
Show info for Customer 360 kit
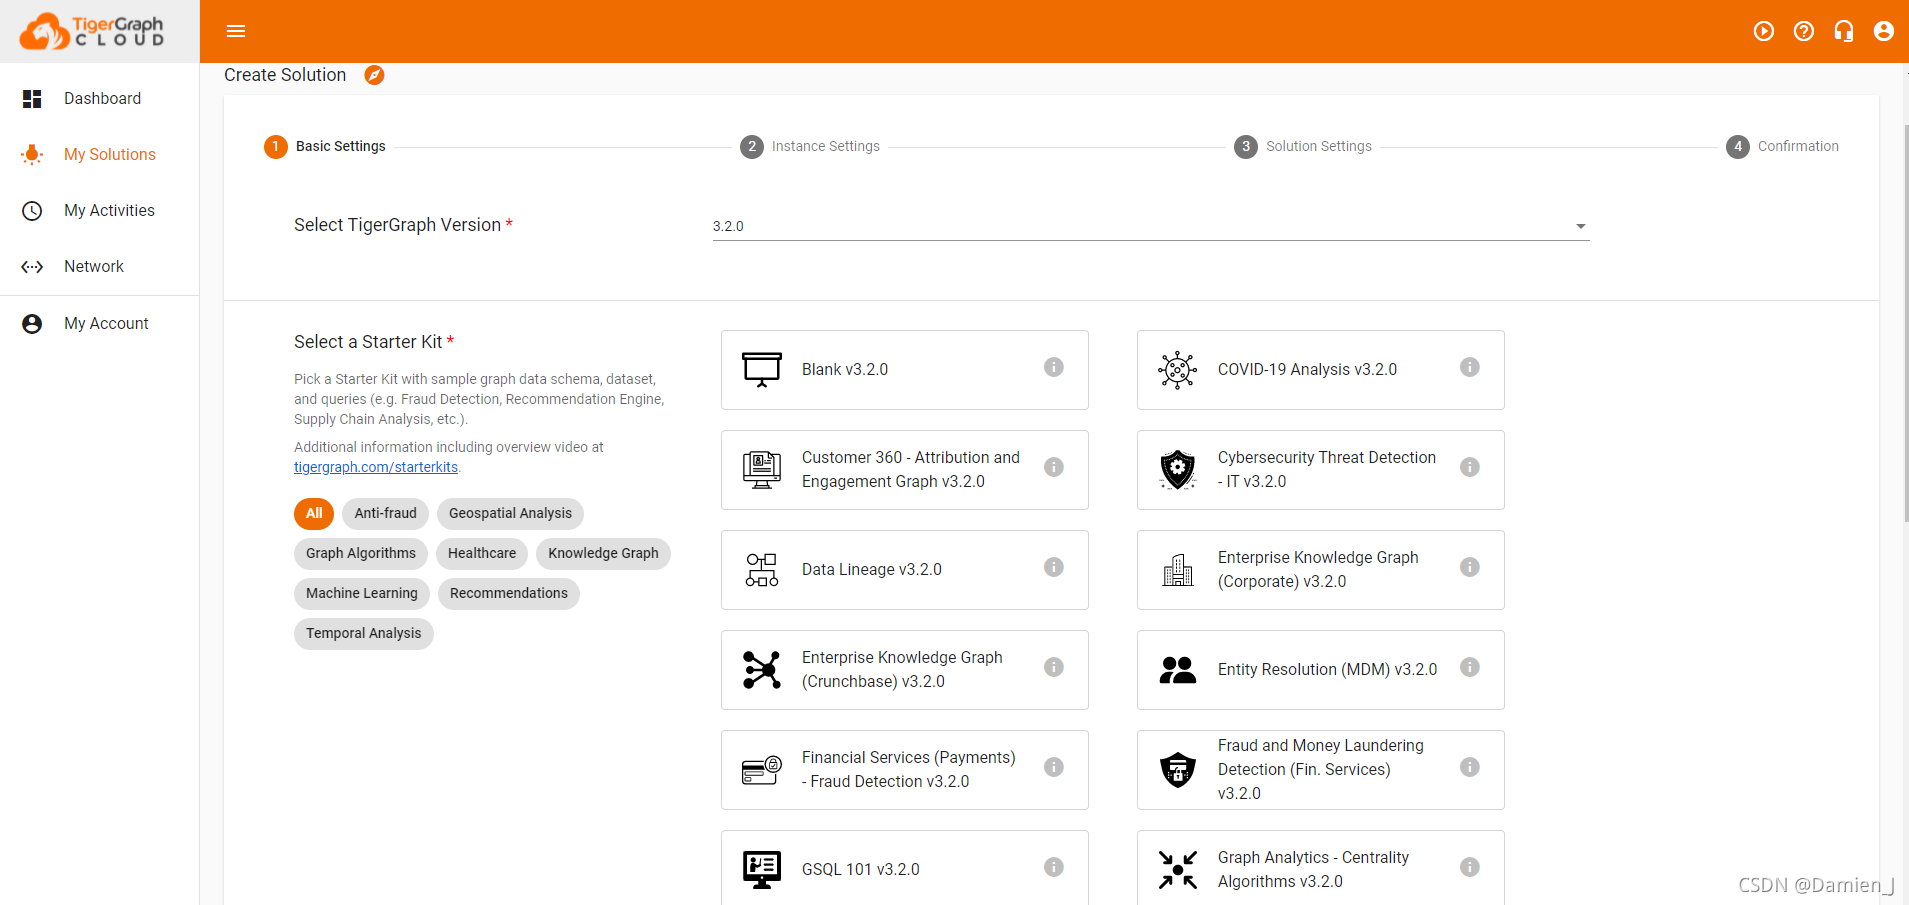pyautogui.click(x=1054, y=467)
